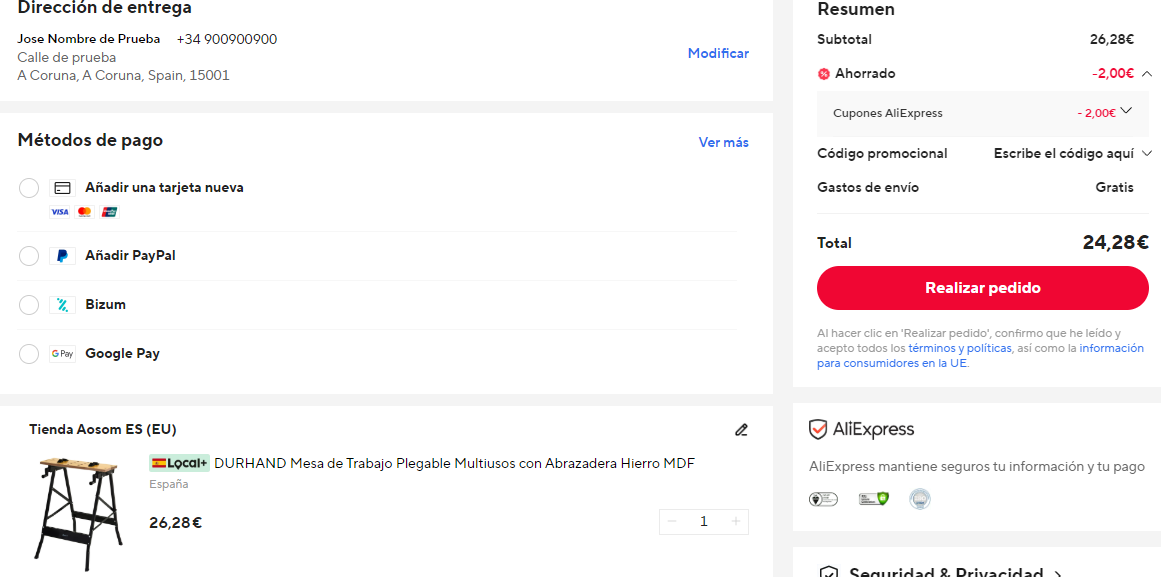Viewport: 1161px width, 577px height.
Task: Click Escribe el código aquí promo field
Action: pyautogui.click(x=1063, y=153)
